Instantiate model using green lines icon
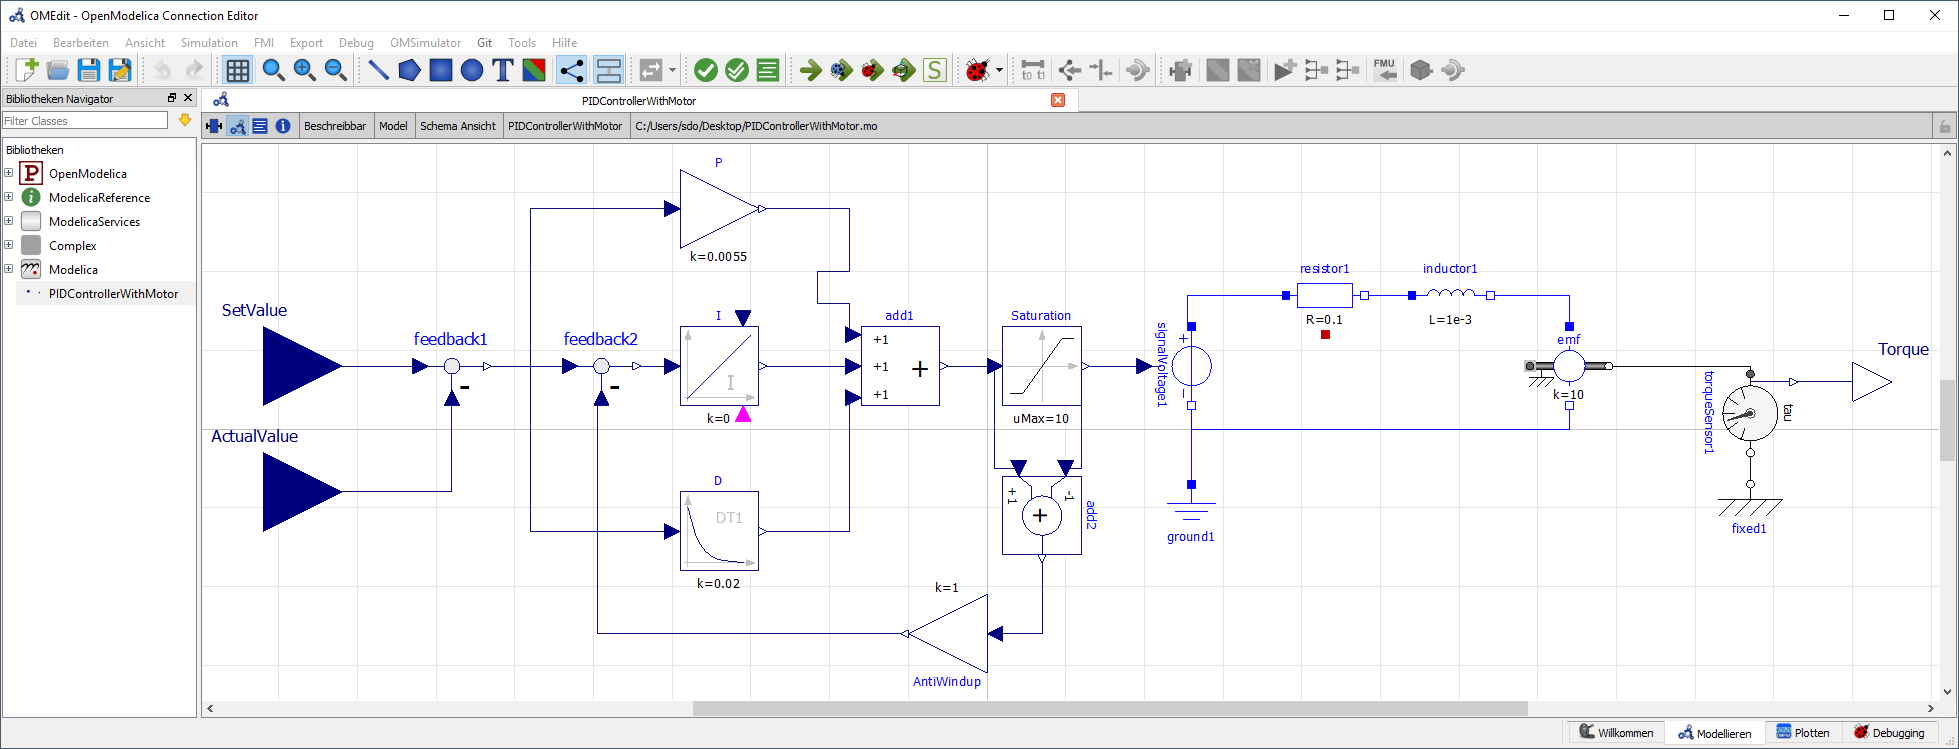 click(x=768, y=70)
